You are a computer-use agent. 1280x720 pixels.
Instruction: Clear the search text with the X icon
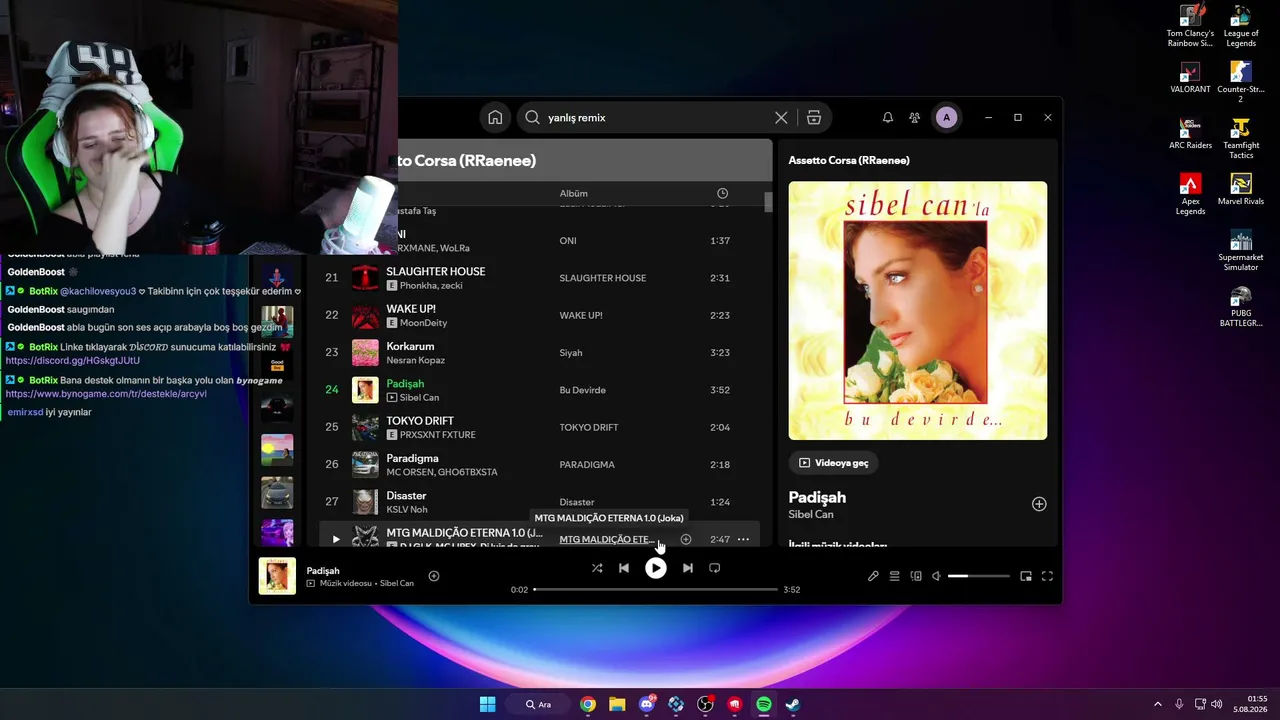[781, 117]
